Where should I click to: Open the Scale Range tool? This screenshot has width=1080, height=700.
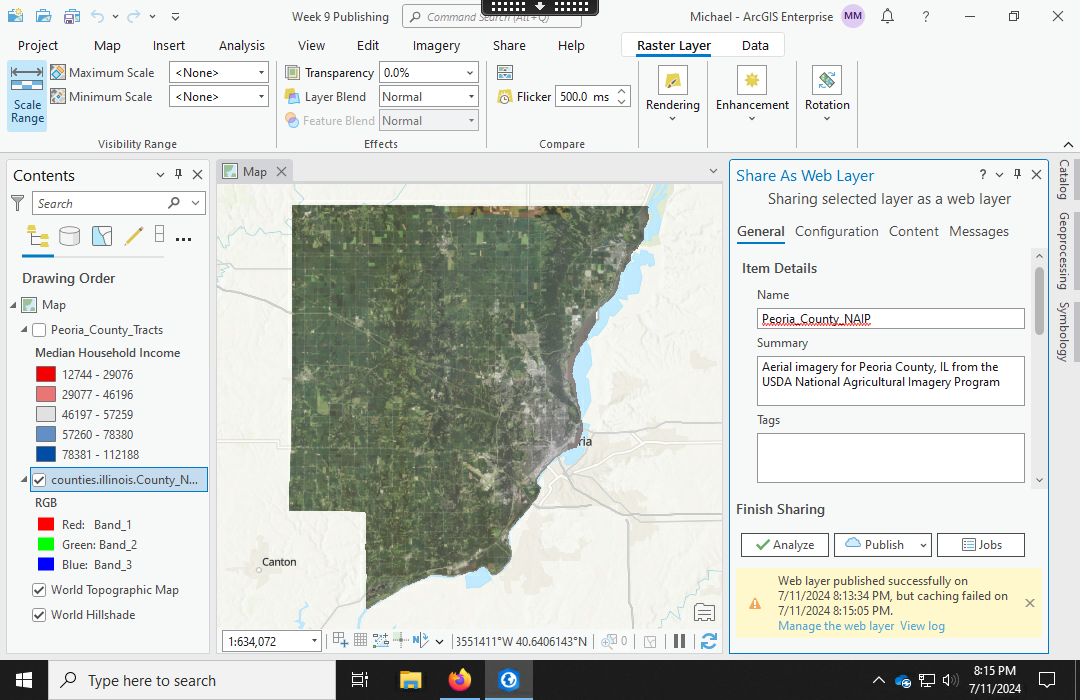(27, 96)
